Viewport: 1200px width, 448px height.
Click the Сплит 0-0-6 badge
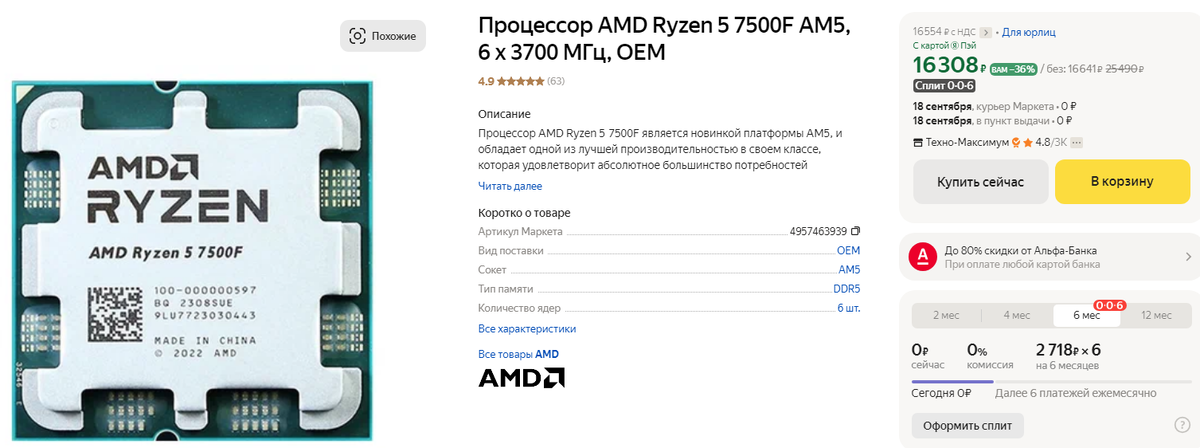(944, 85)
